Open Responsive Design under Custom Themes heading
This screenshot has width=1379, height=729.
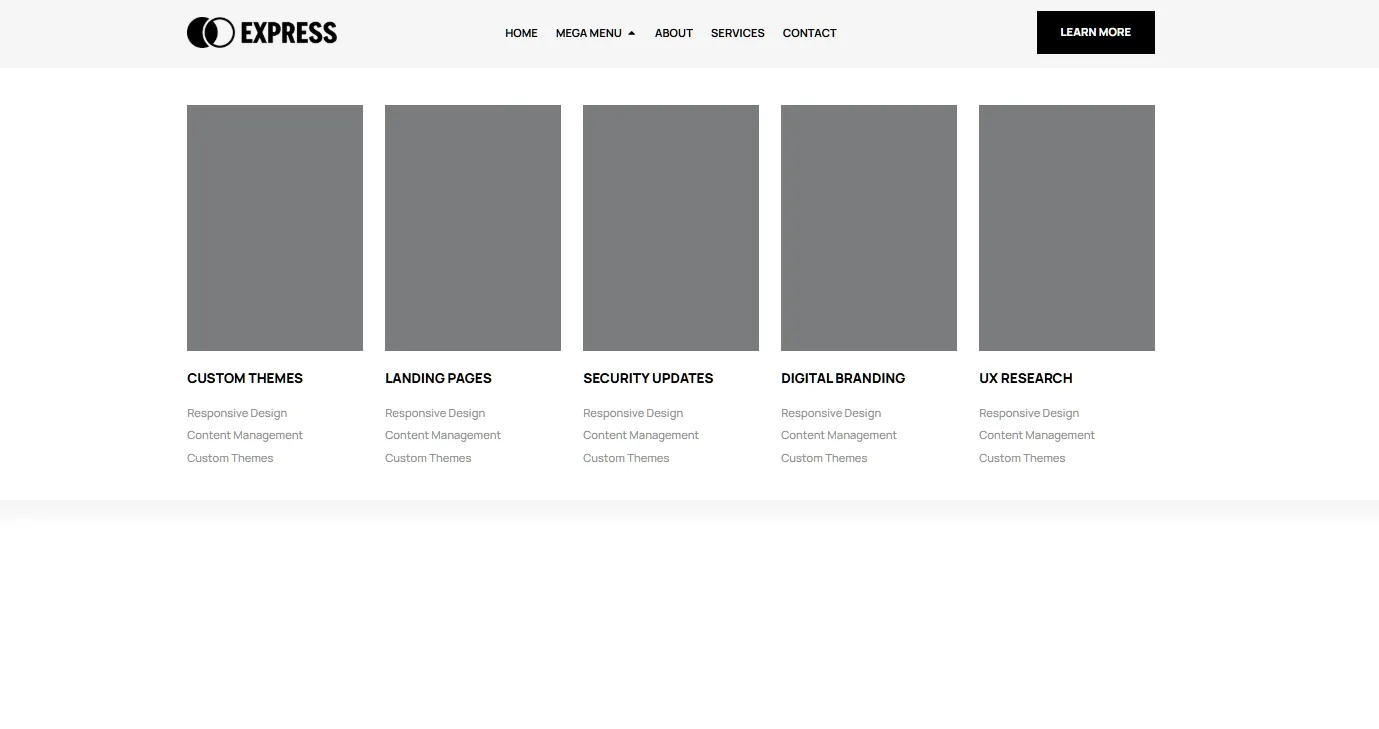tap(237, 413)
